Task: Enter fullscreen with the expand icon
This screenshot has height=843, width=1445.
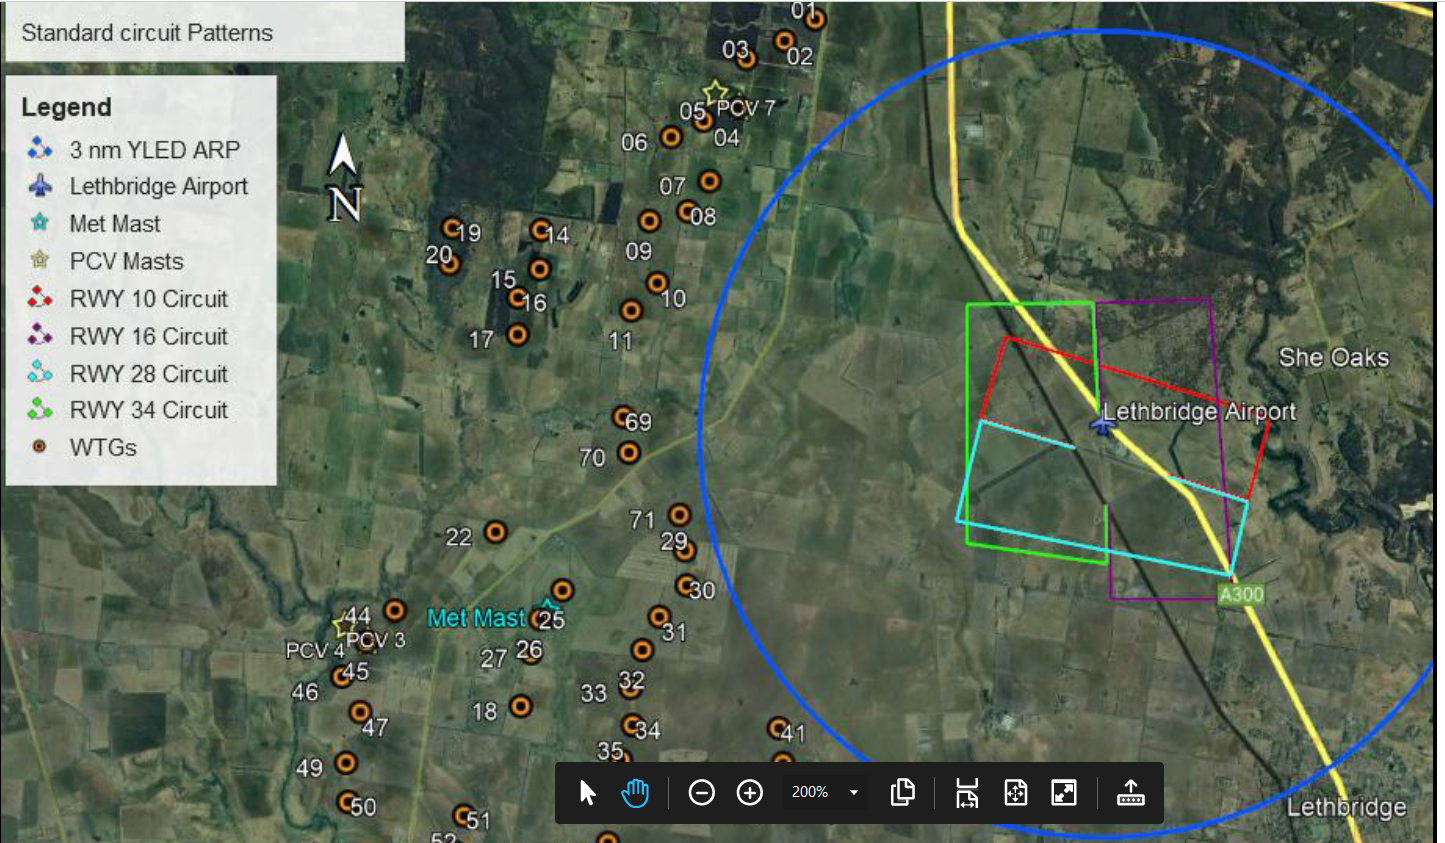Action: coord(1063,792)
